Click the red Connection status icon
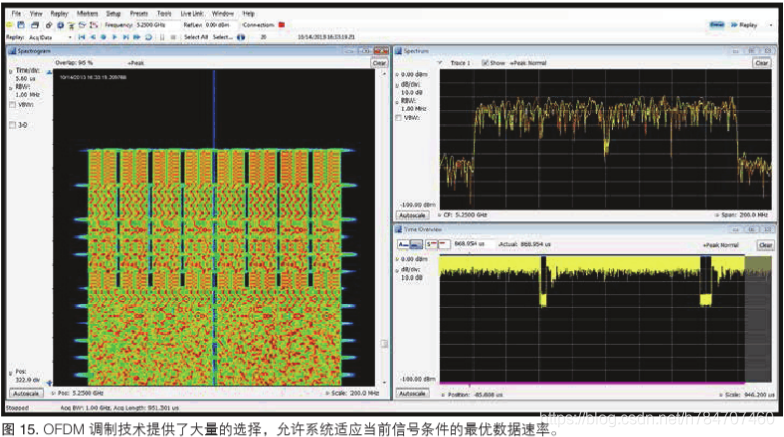 click(x=282, y=25)
